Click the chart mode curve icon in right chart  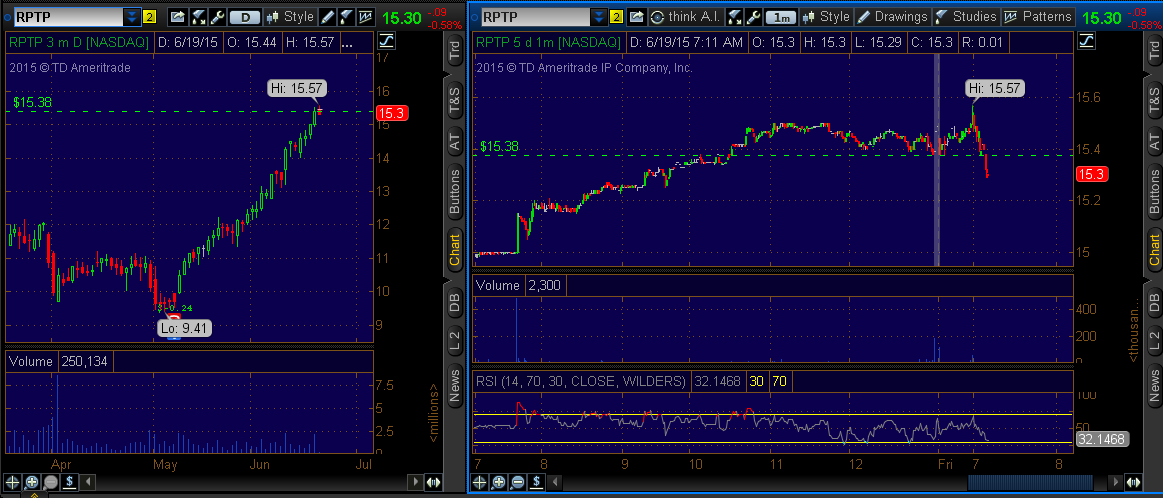coord(1087,41)
